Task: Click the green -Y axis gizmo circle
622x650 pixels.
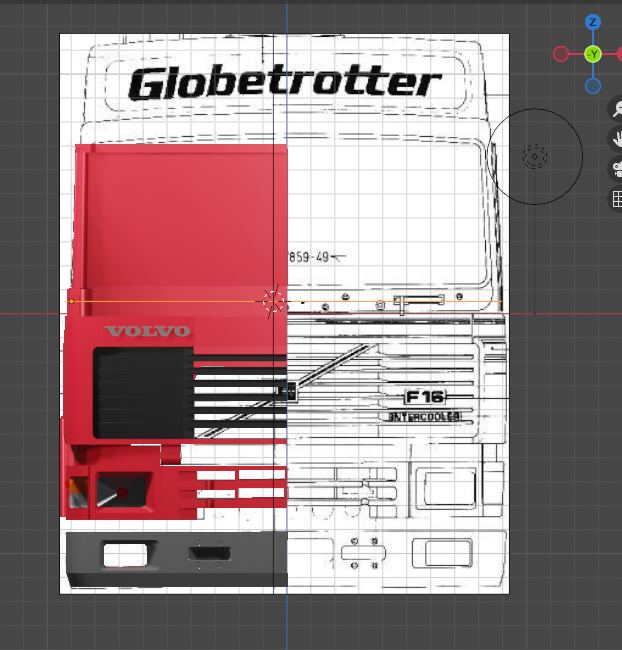Action: pos(593,54)
